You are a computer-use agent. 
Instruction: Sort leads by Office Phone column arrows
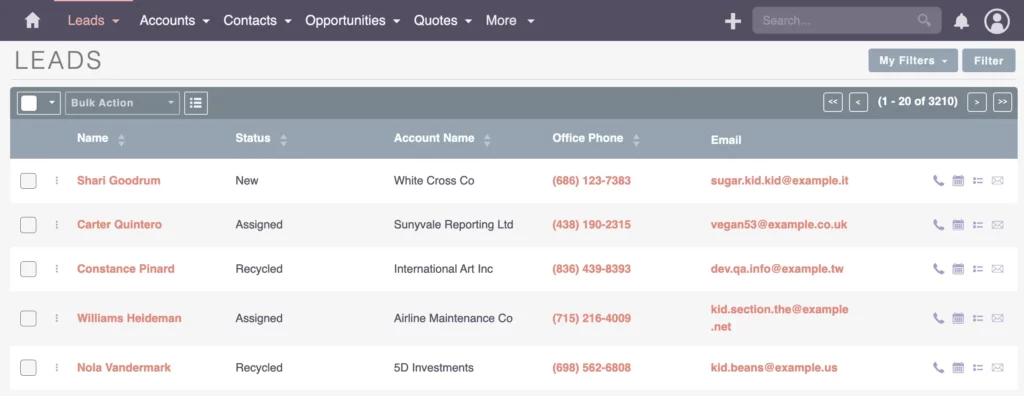tap(636, 139)
